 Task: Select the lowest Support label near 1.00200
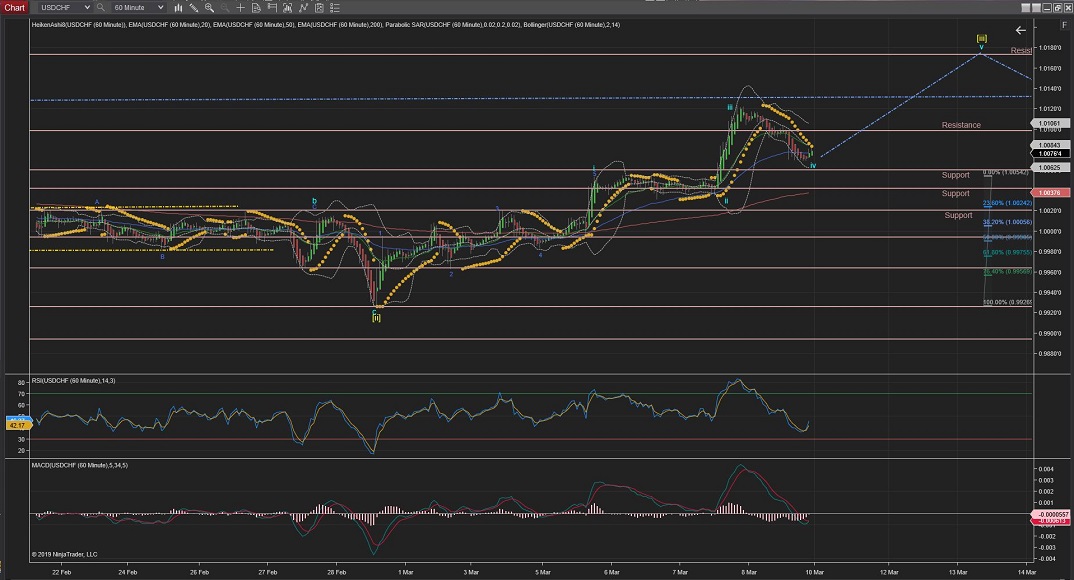coord(958,216)
